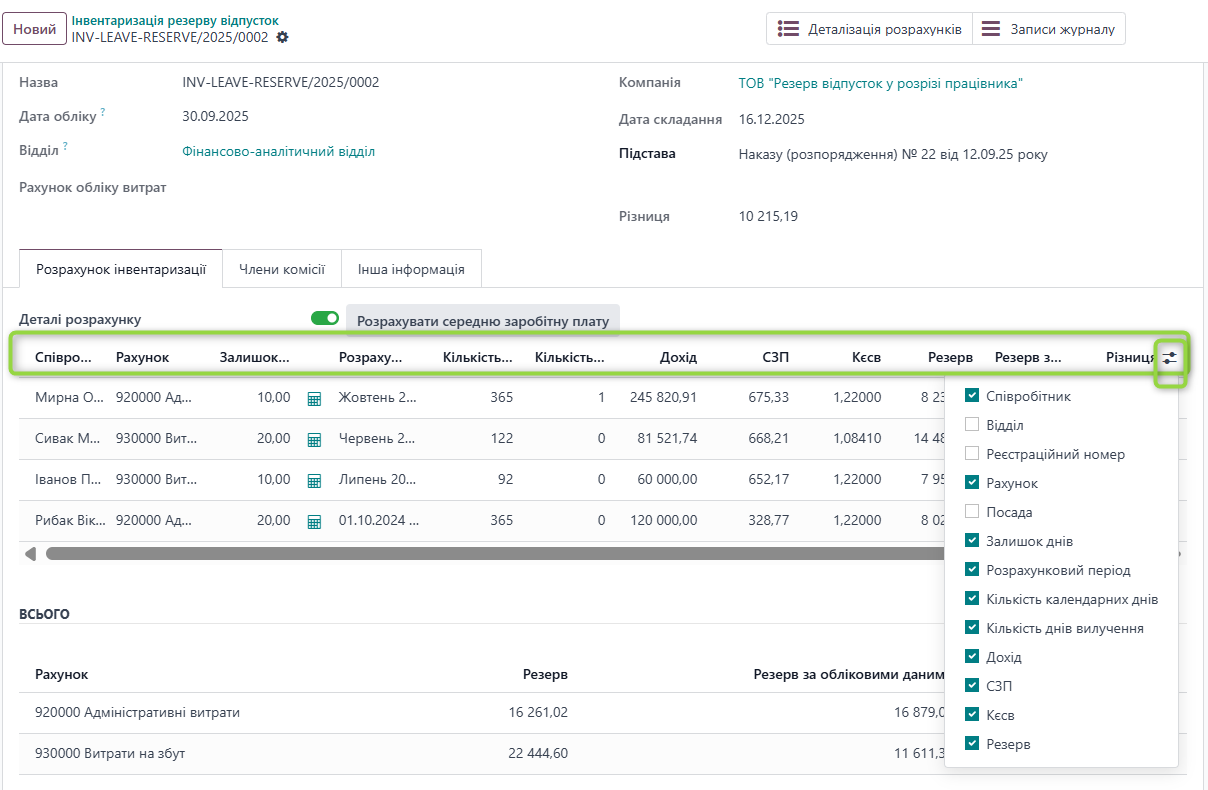1208x790 pixels.
Task: Open Фінансово-аналітичний відділ department link
Action: click(278, 152)
